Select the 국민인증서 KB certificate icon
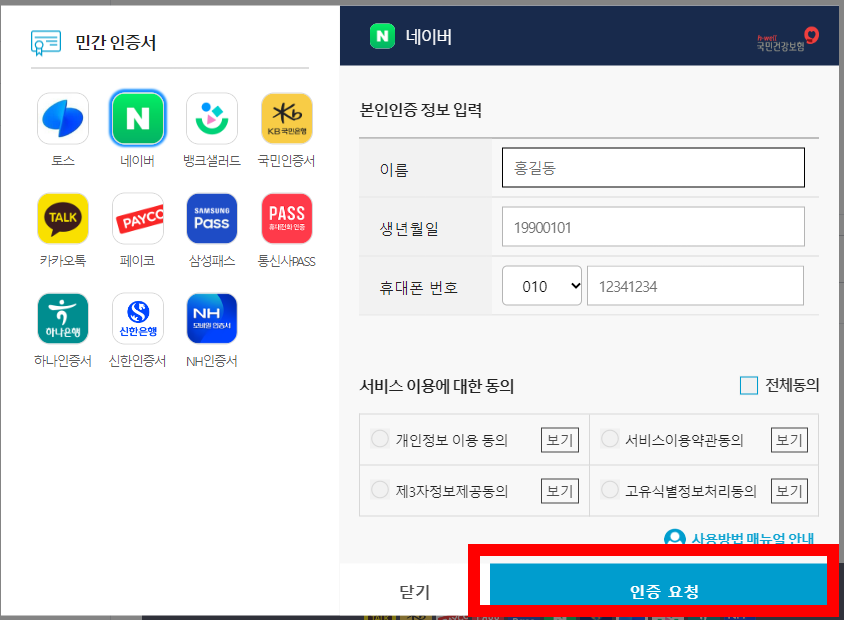The image size is (844, 620). pyautogui.click(x=285, y=117)
